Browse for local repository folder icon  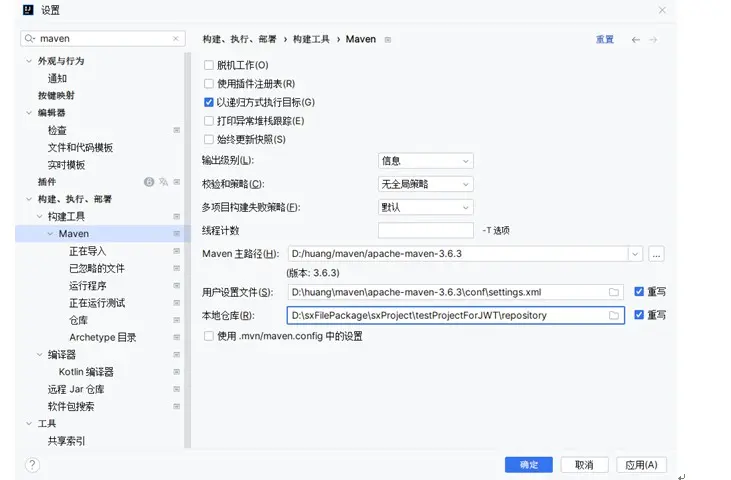tap(614, 315)
